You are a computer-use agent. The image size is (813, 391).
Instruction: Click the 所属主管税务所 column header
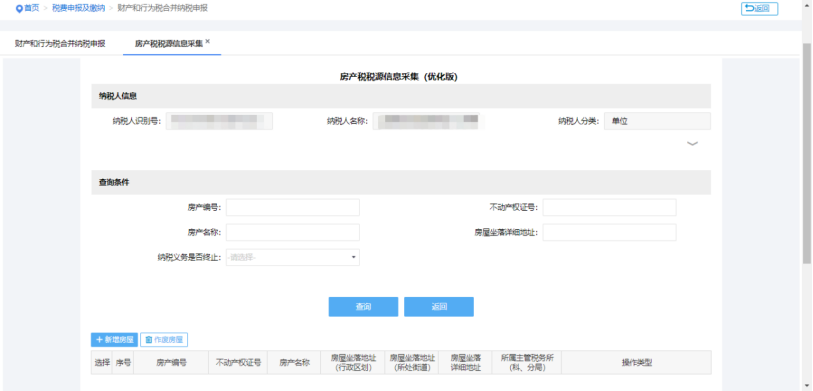pyautogui.click(x=527, y=362)
